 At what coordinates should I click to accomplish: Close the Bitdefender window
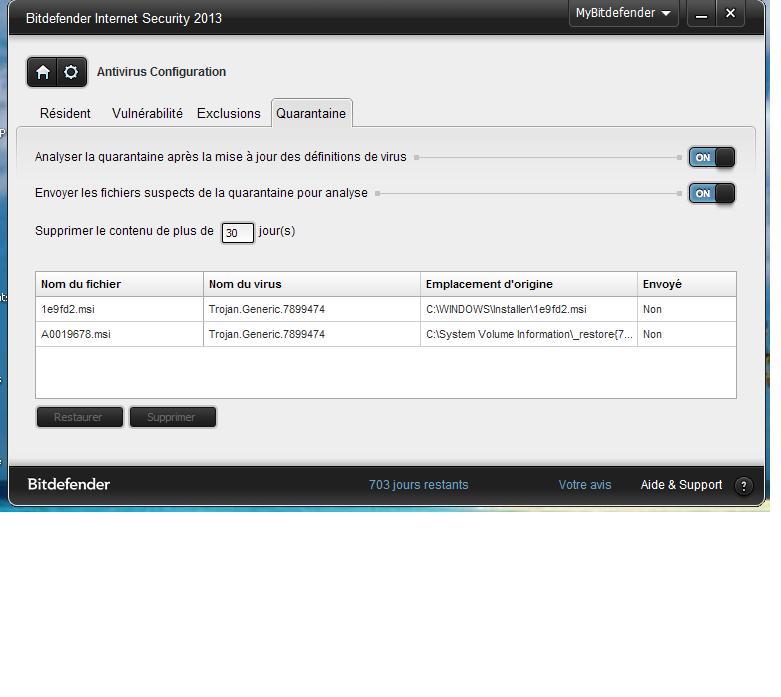click(730, 13)
